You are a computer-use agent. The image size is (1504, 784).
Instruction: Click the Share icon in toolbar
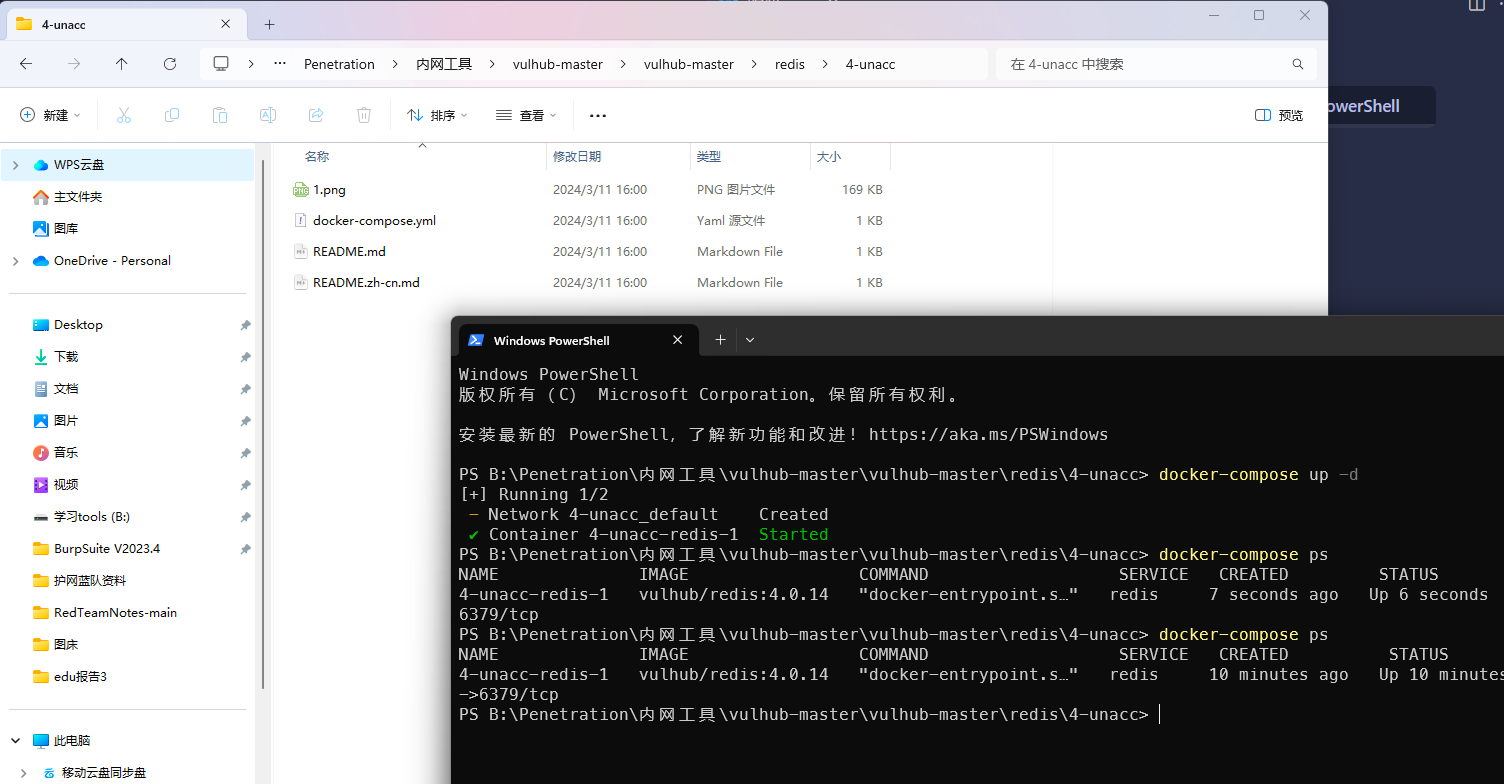coord(316,115)
